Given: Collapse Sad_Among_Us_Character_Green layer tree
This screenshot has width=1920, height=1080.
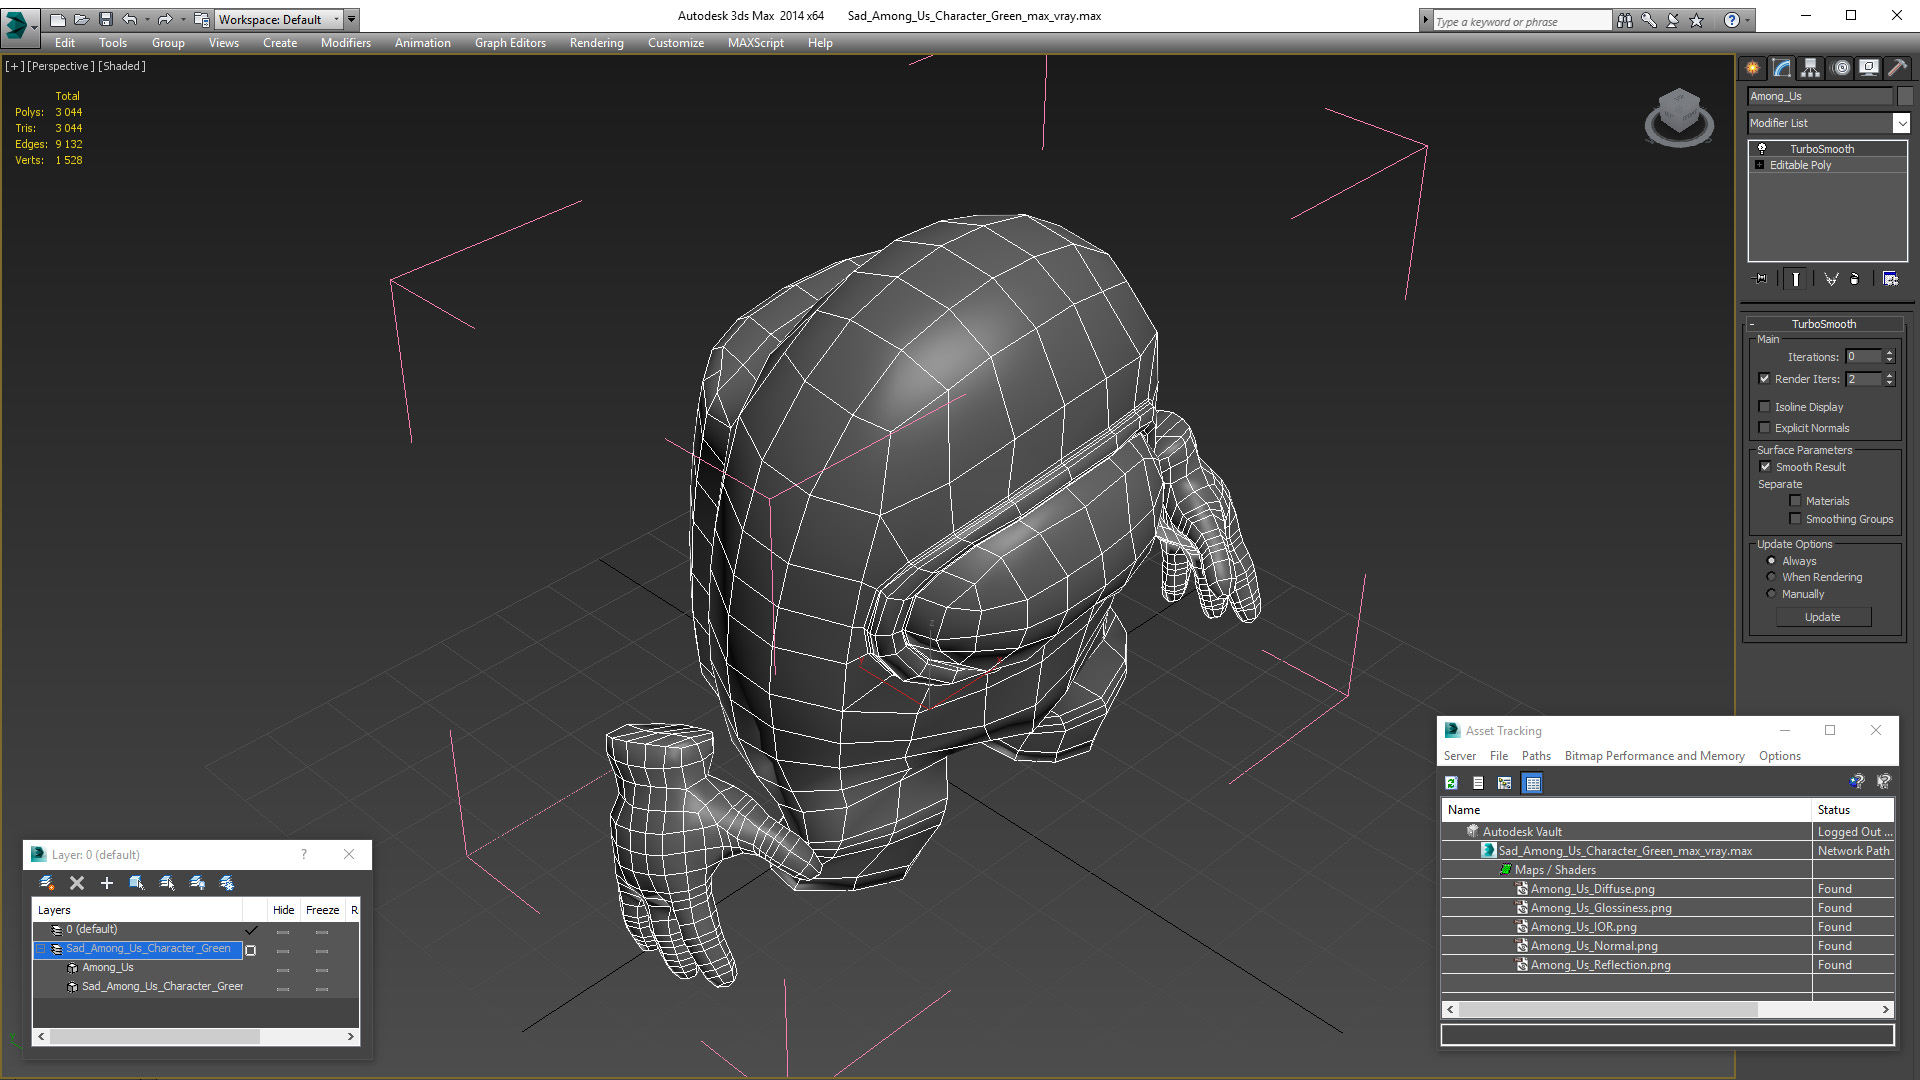Looking at the screenshot, I should point(42,949).
